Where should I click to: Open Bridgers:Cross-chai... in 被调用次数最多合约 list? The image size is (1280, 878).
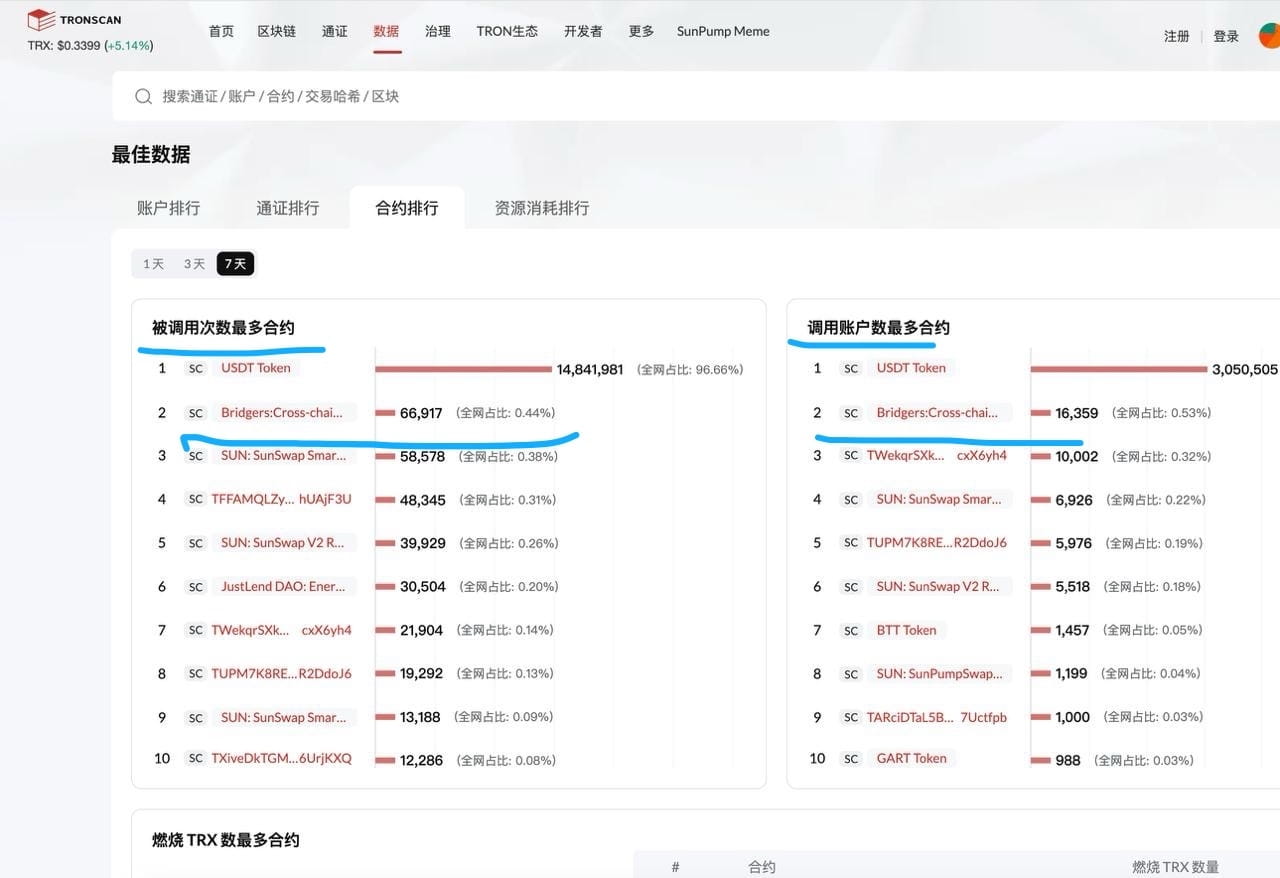(x=282, y=412)
